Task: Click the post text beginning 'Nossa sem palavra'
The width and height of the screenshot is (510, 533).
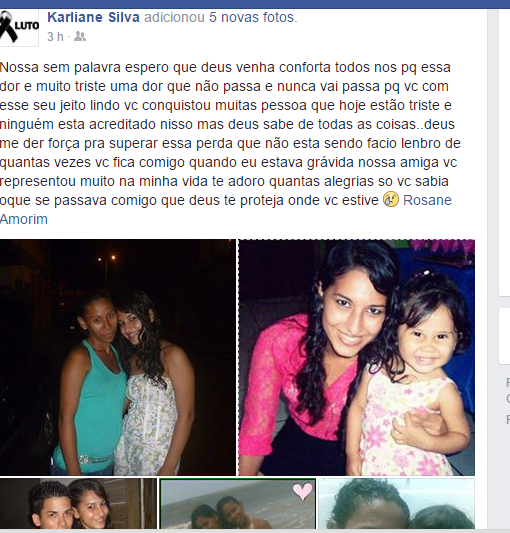Action: pyautogui.click(x=230, y=143)
